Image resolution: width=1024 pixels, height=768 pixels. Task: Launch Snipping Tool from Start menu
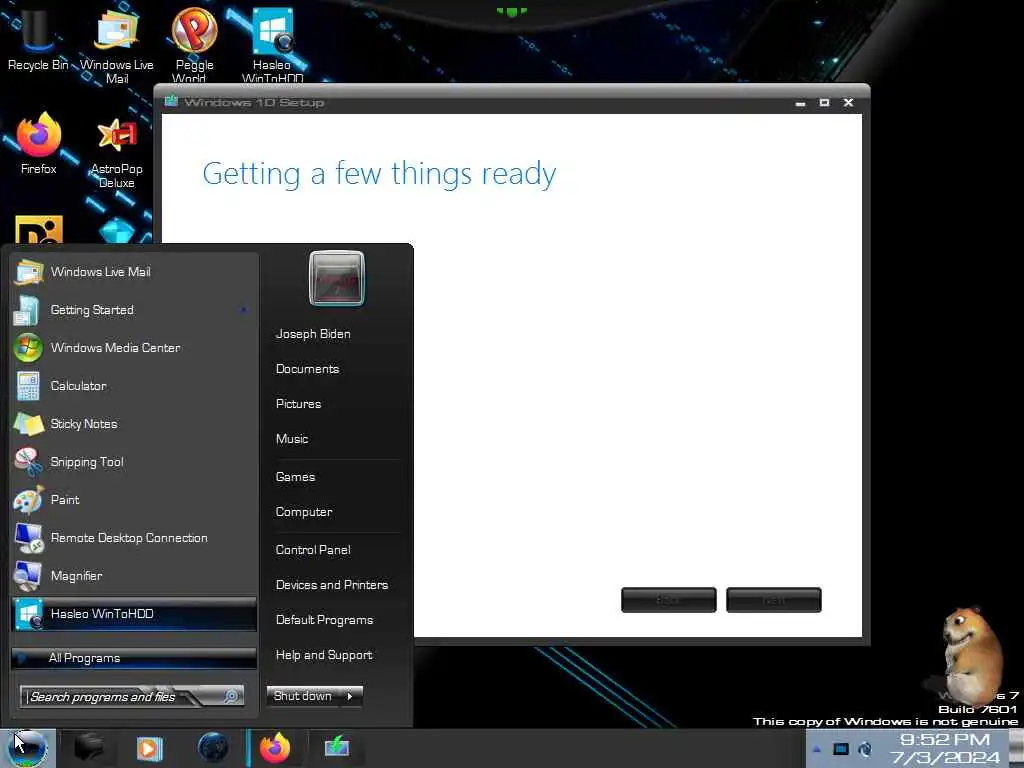pos(135,462)
